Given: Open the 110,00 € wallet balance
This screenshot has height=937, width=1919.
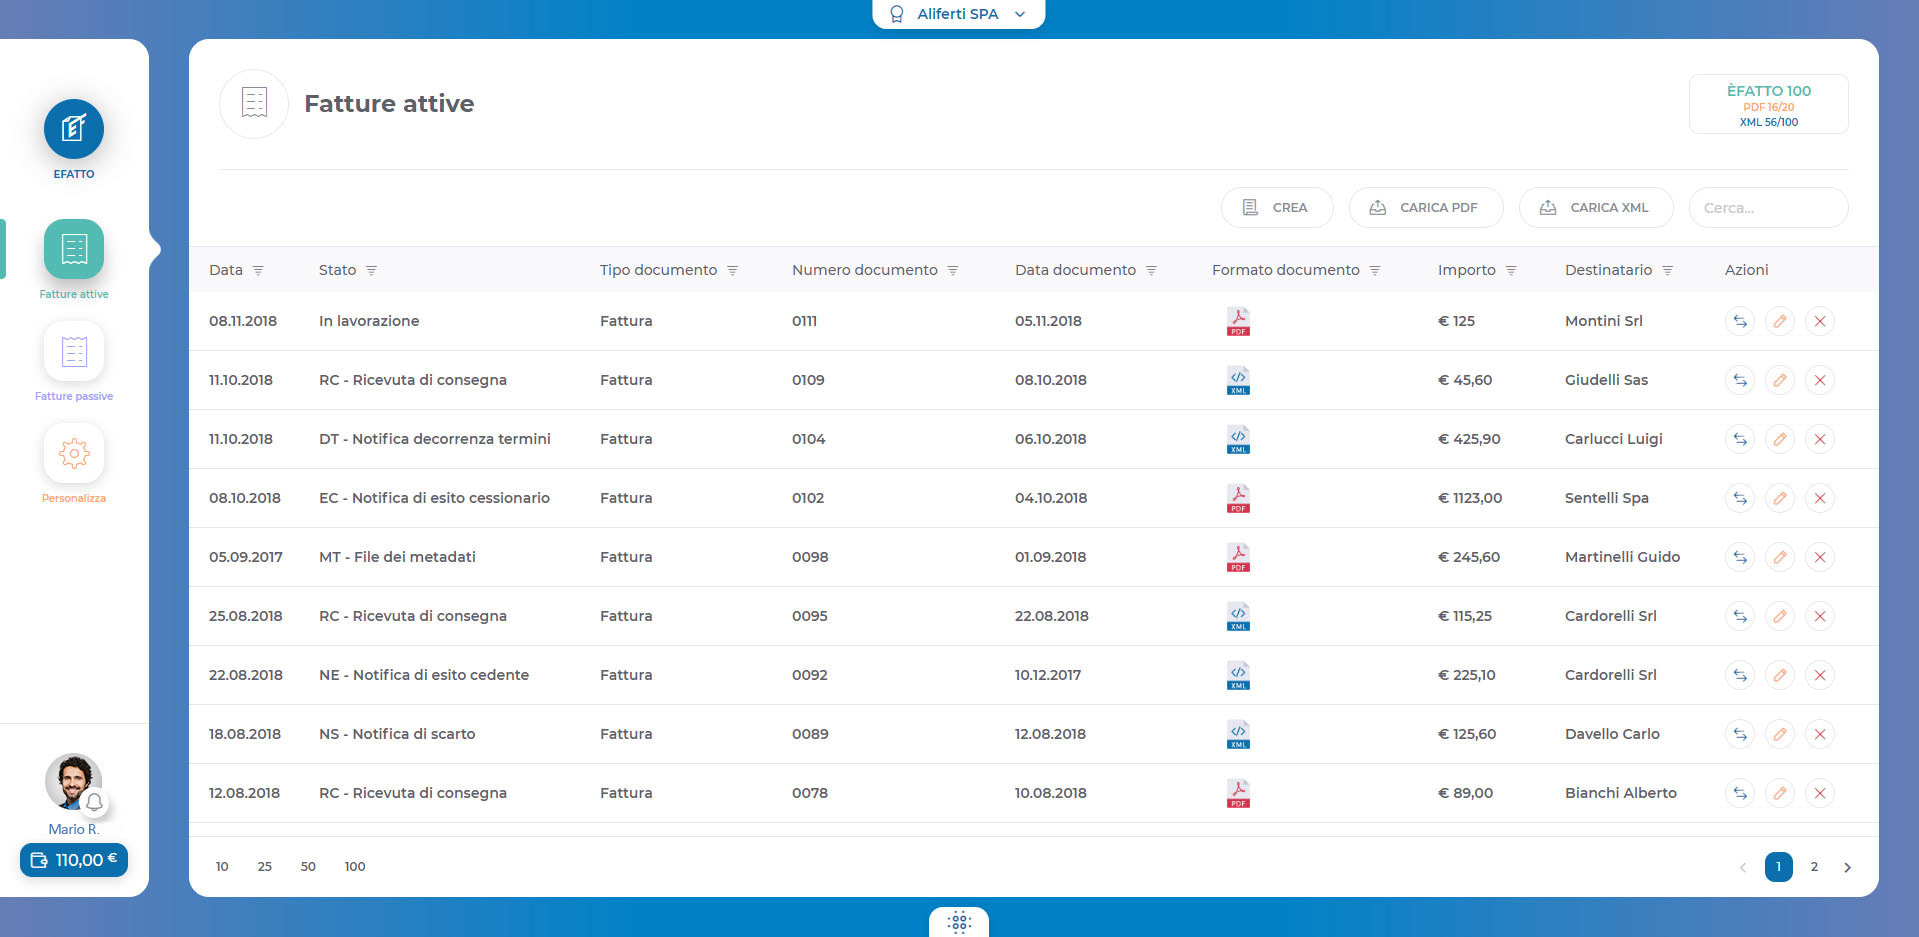Looking at the screenshot, I should pyautogui.click(x=74, y=860).
